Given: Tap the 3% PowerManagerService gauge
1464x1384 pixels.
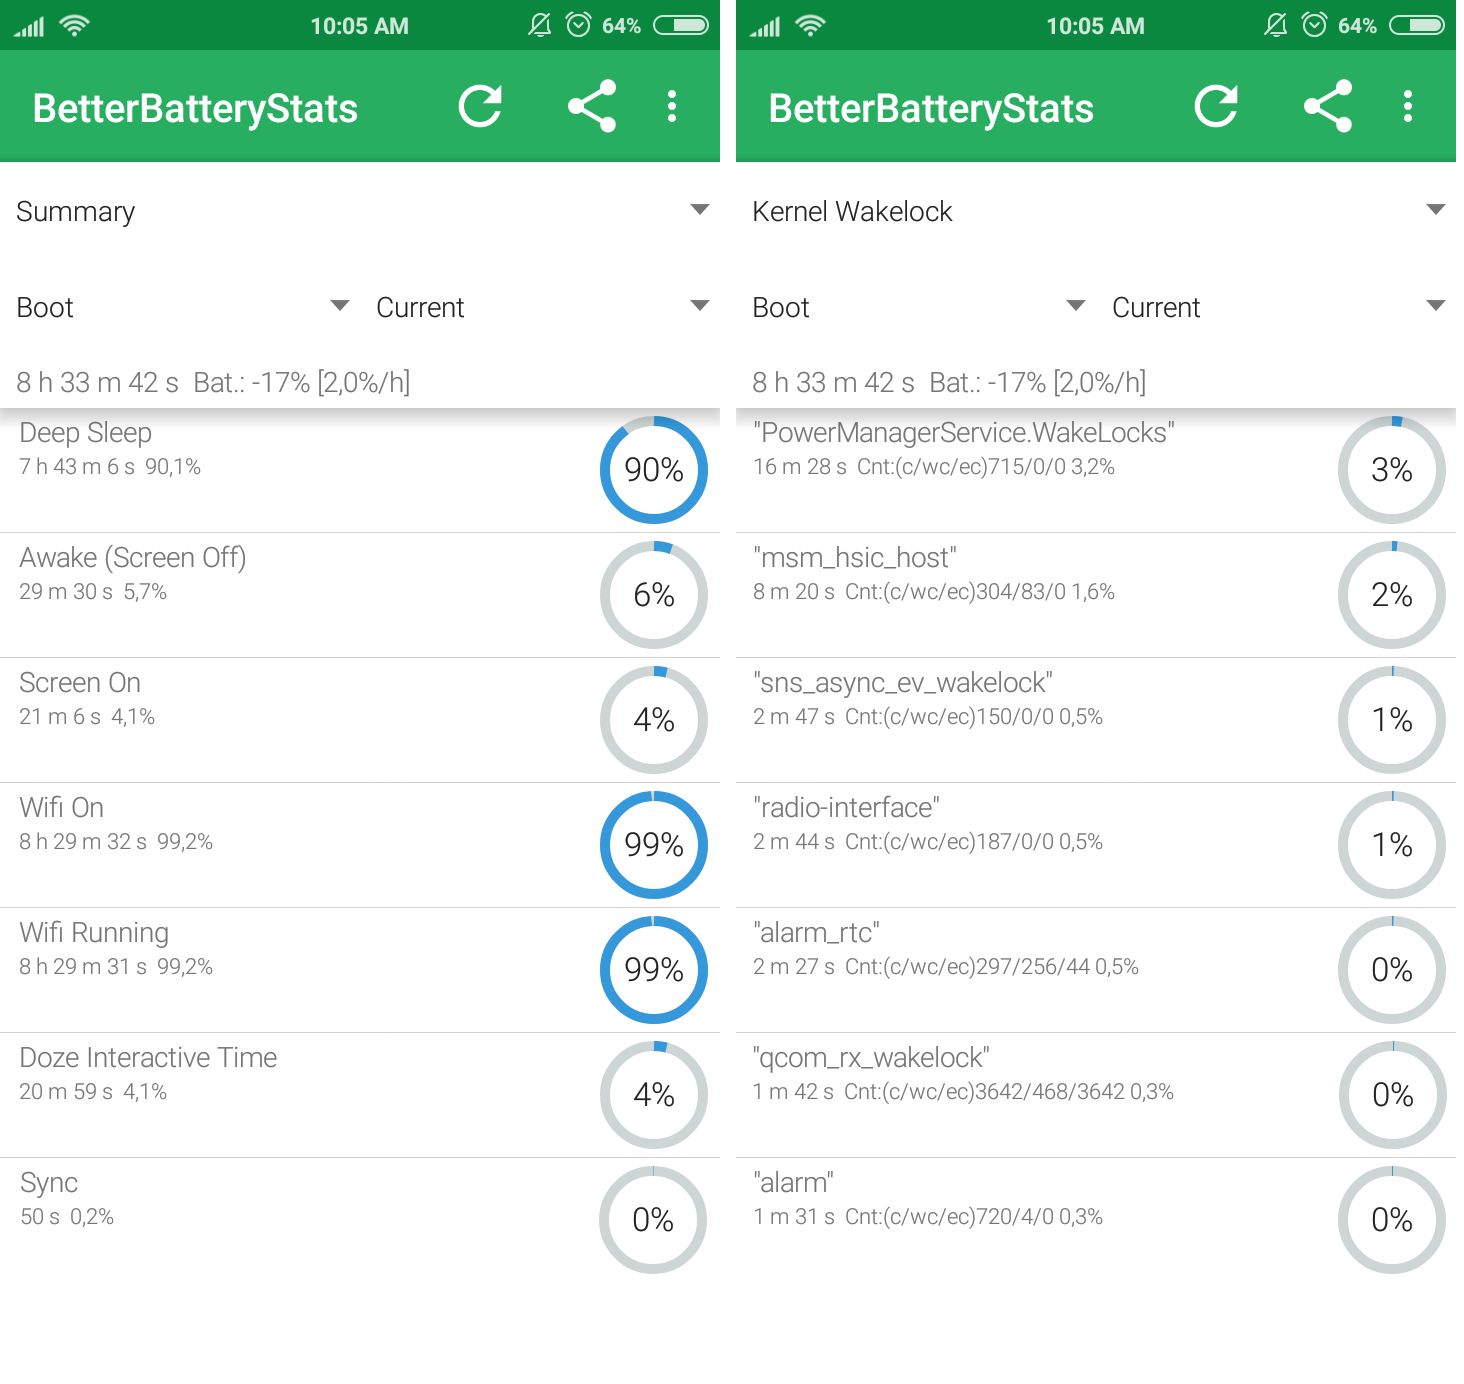Looking at the screenshot, I should [1392, 470].
